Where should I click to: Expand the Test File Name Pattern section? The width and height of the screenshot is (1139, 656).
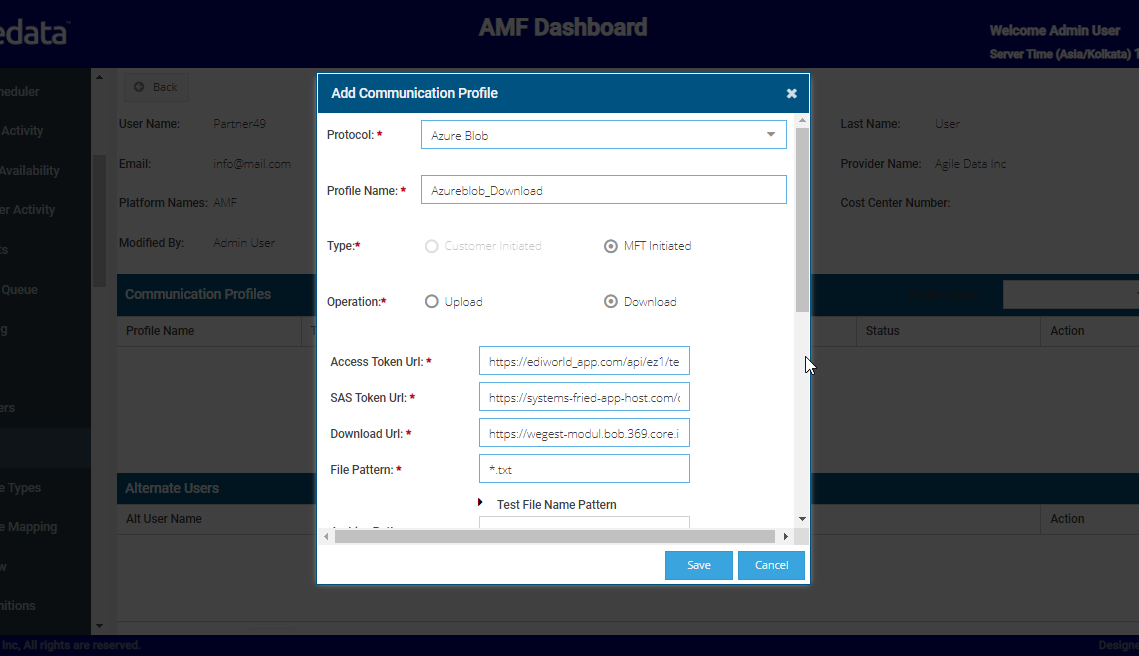pyautogui.click(x=480, y=503)
